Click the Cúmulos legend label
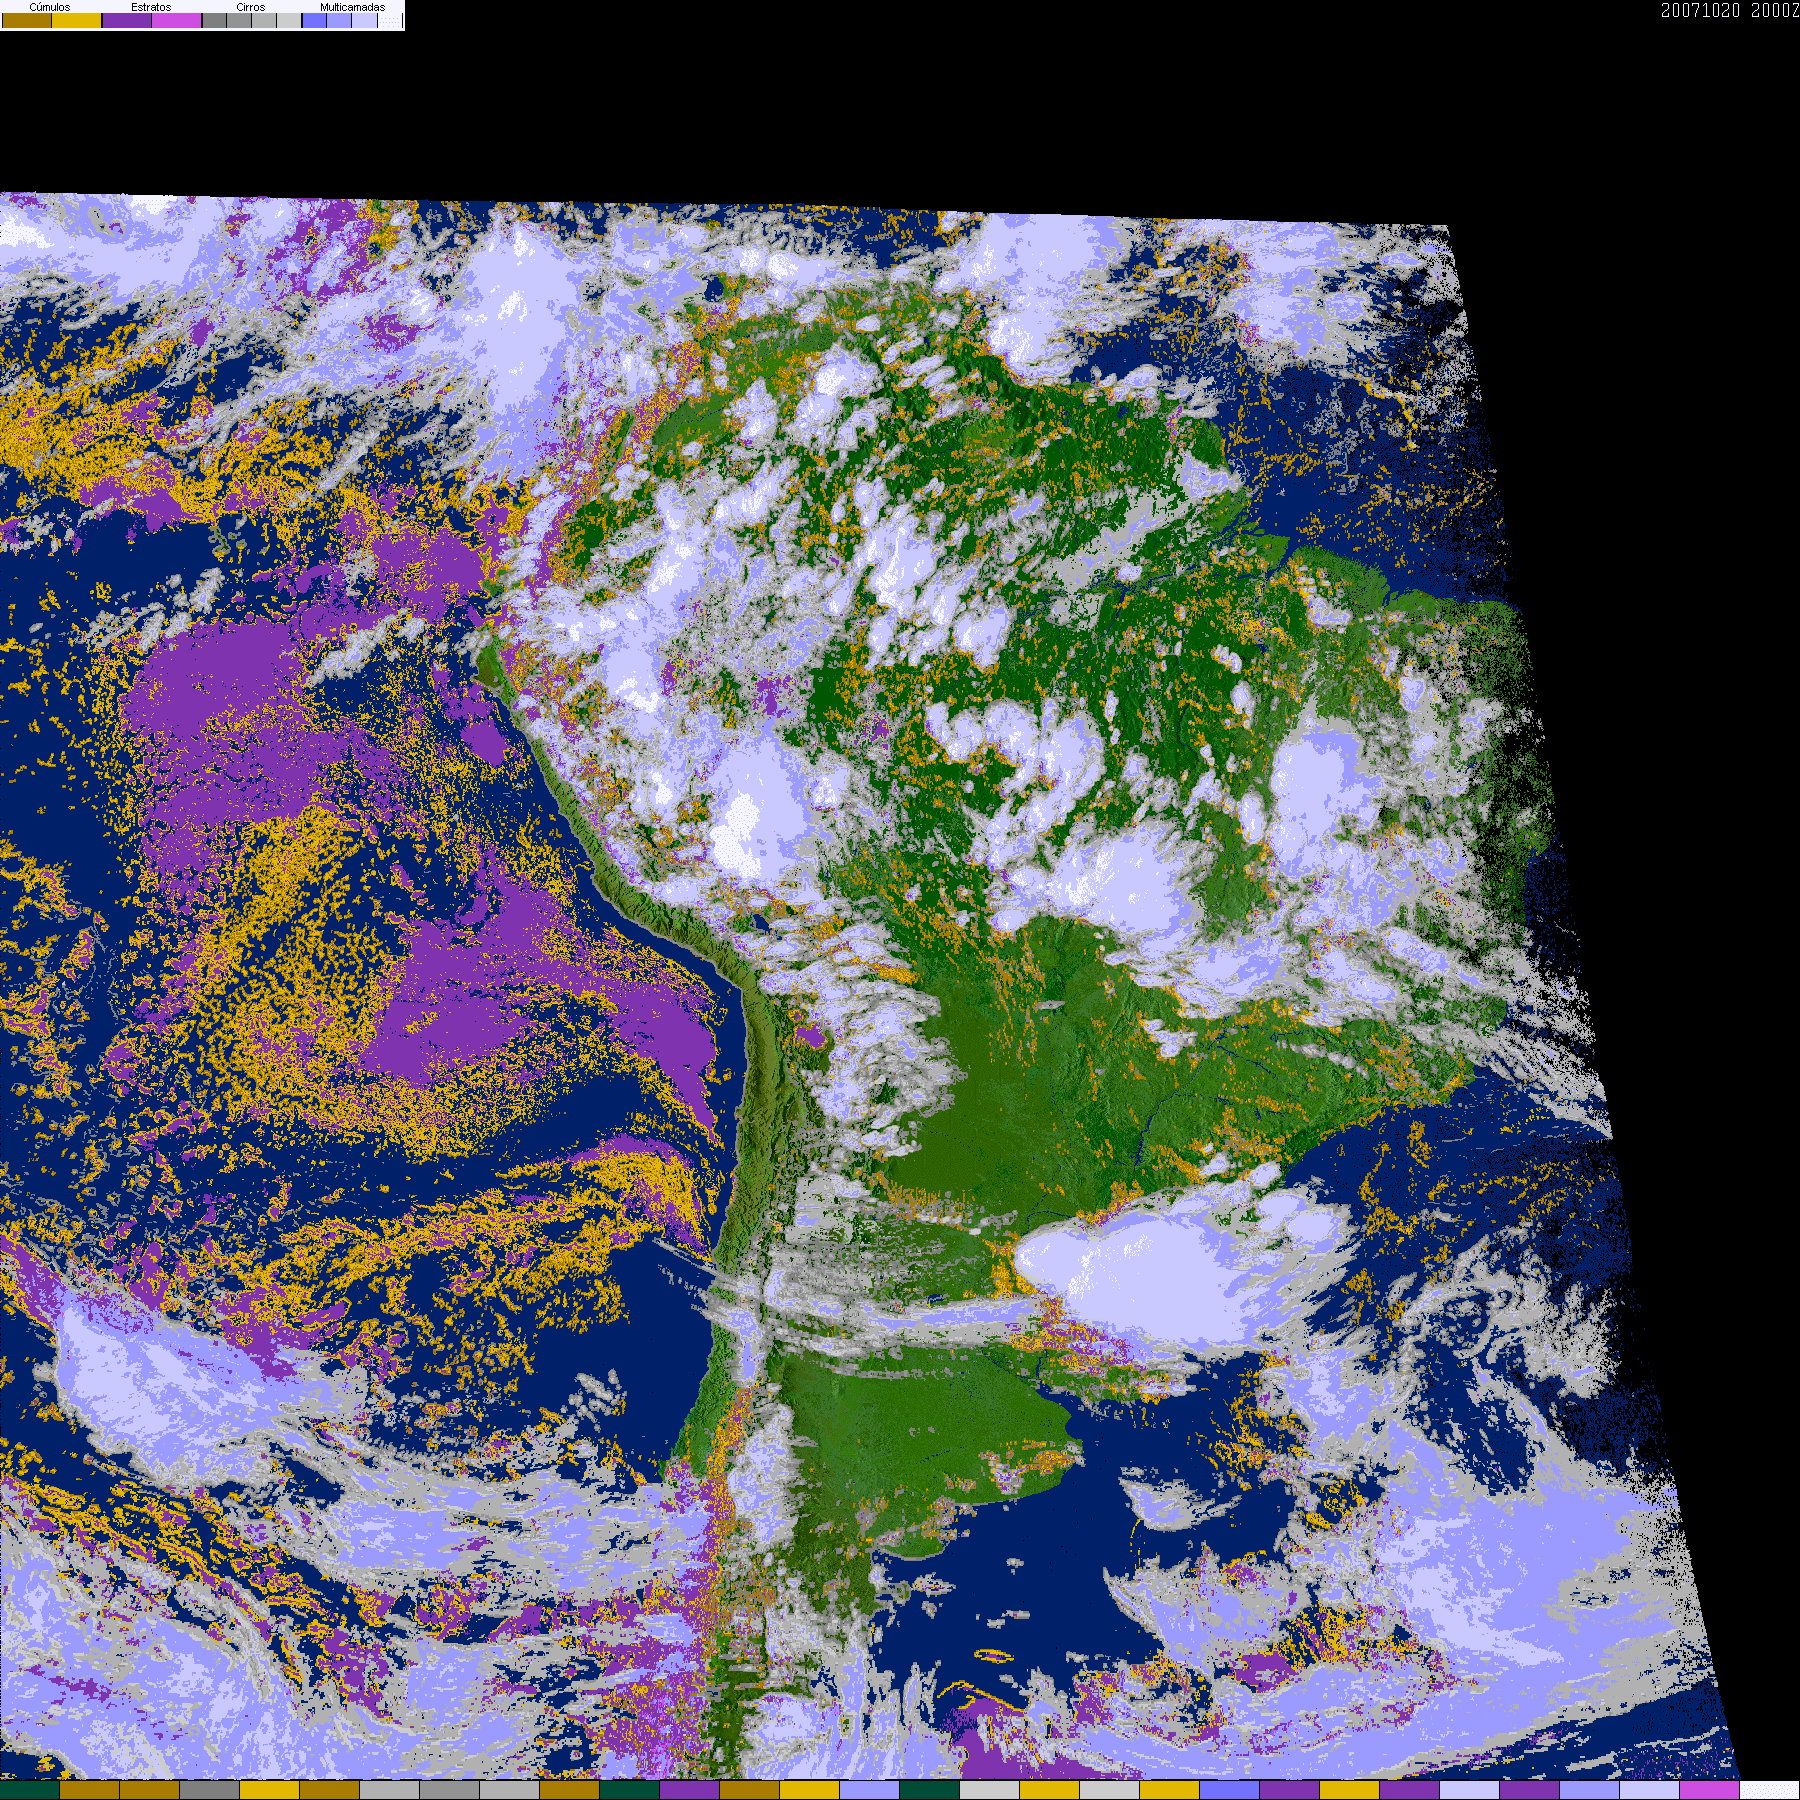 (50, 7)
